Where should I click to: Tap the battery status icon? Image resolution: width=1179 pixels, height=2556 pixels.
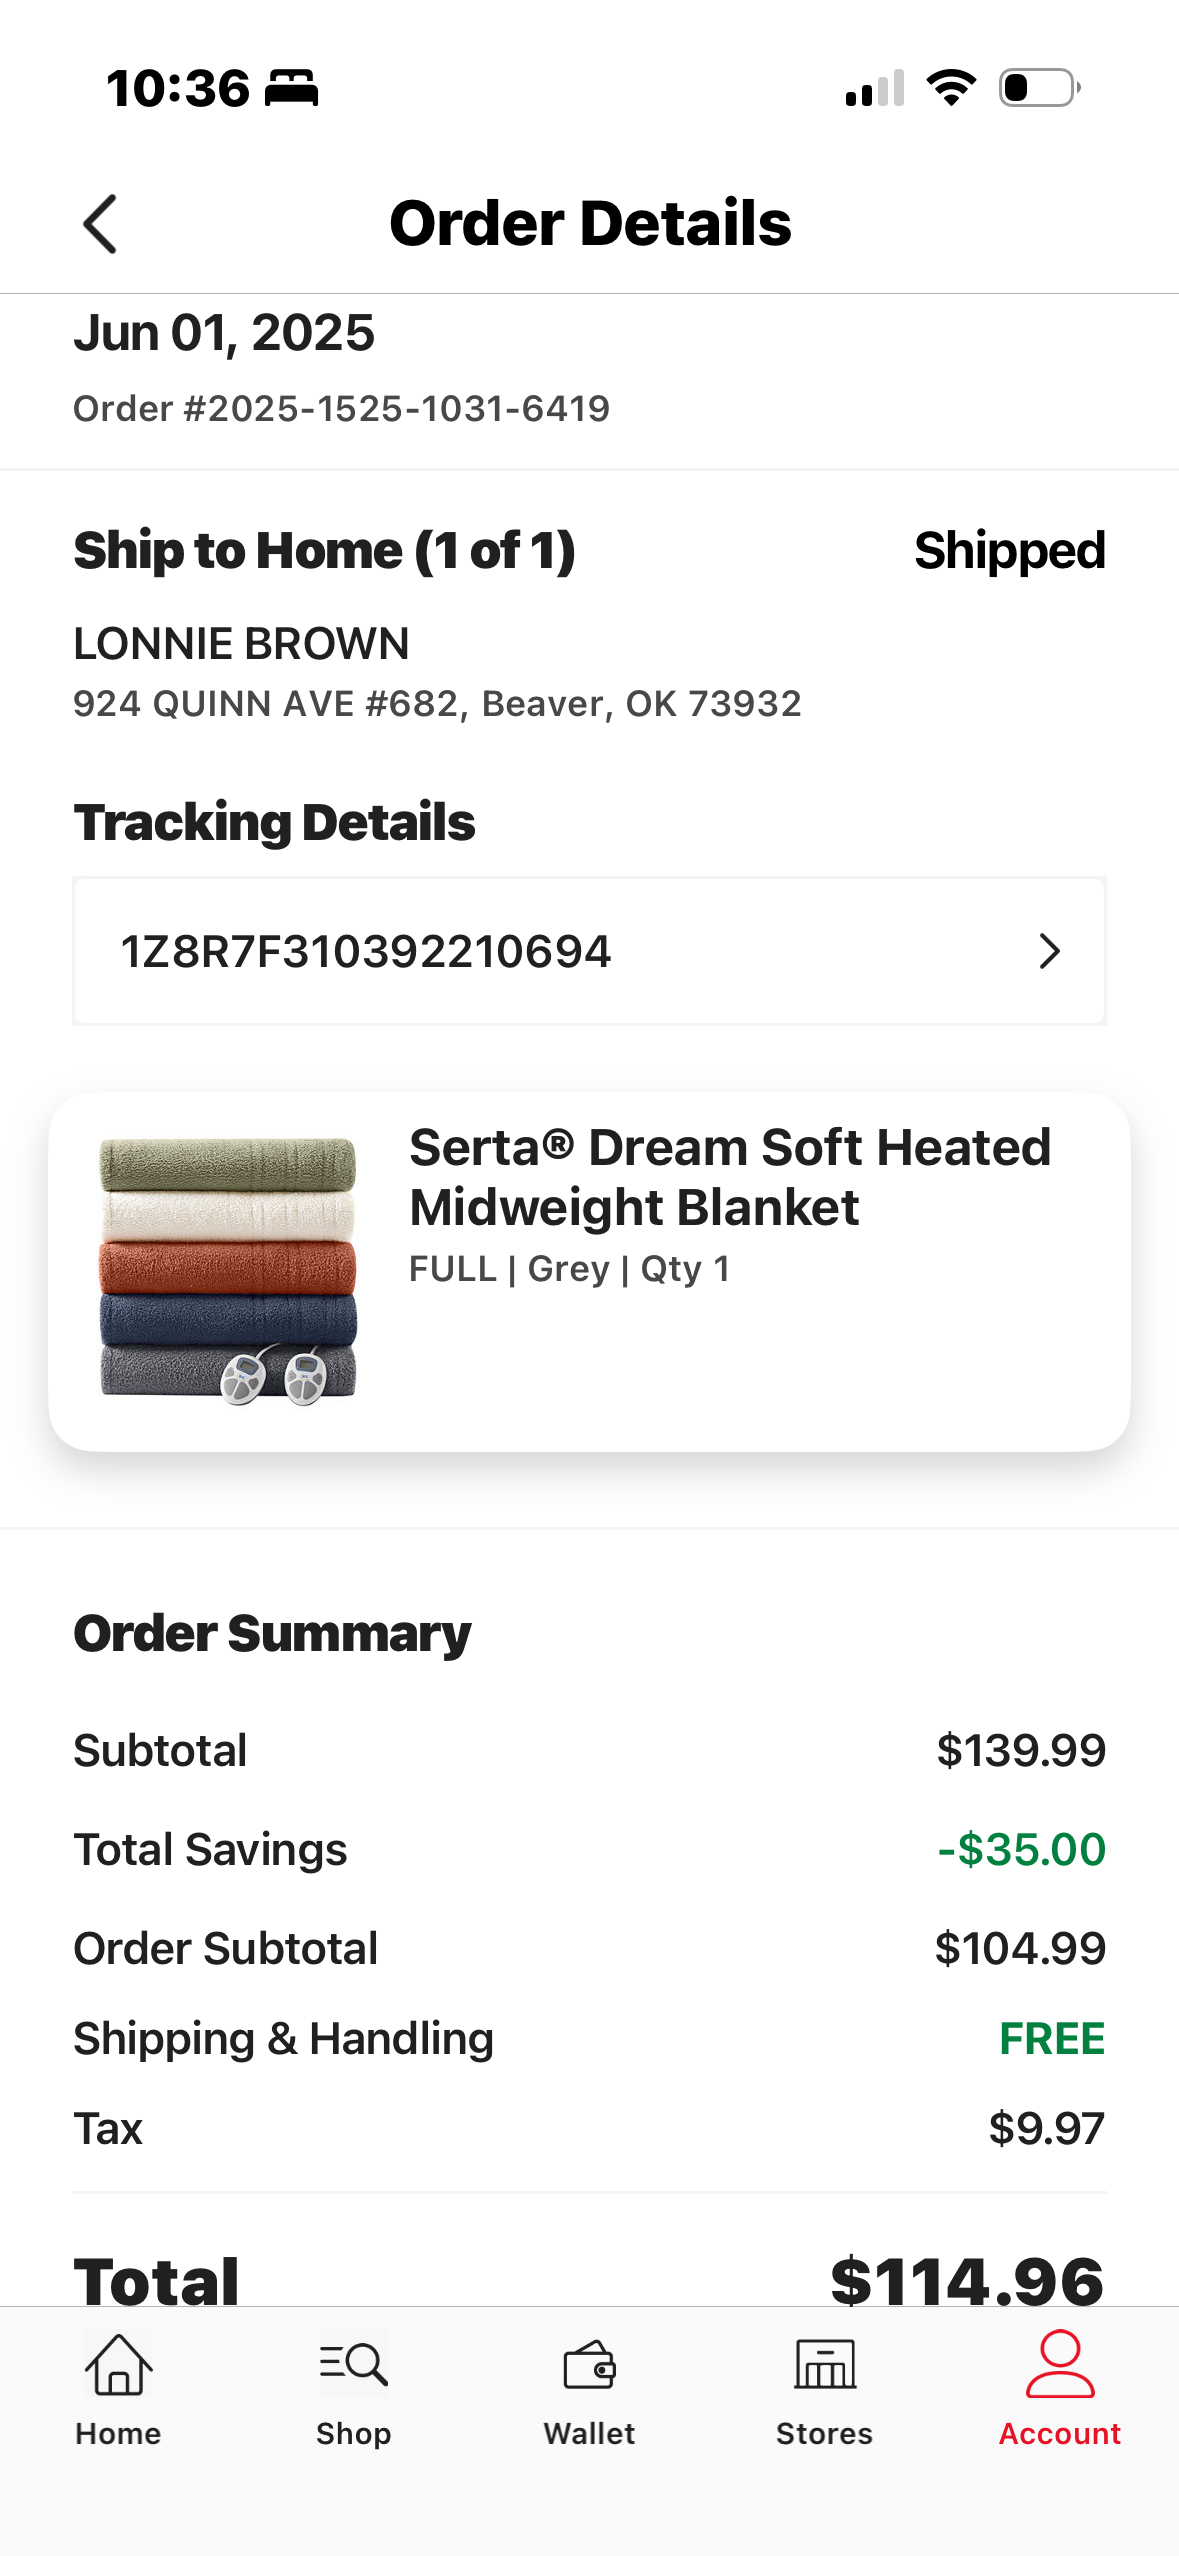point(1040,88)
